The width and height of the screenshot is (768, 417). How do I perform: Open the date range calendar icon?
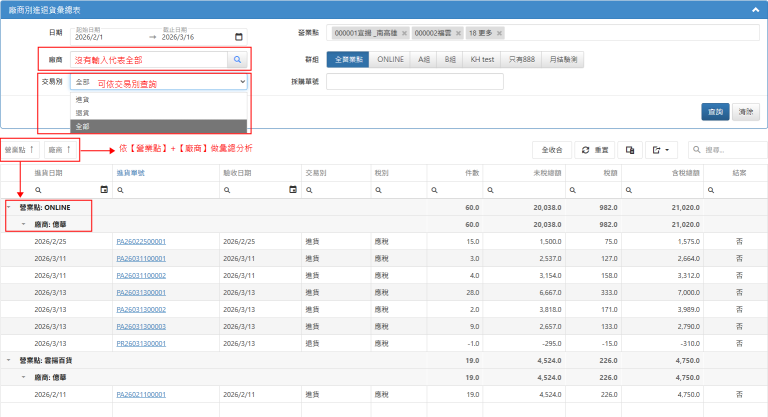[x=236, y=36]
